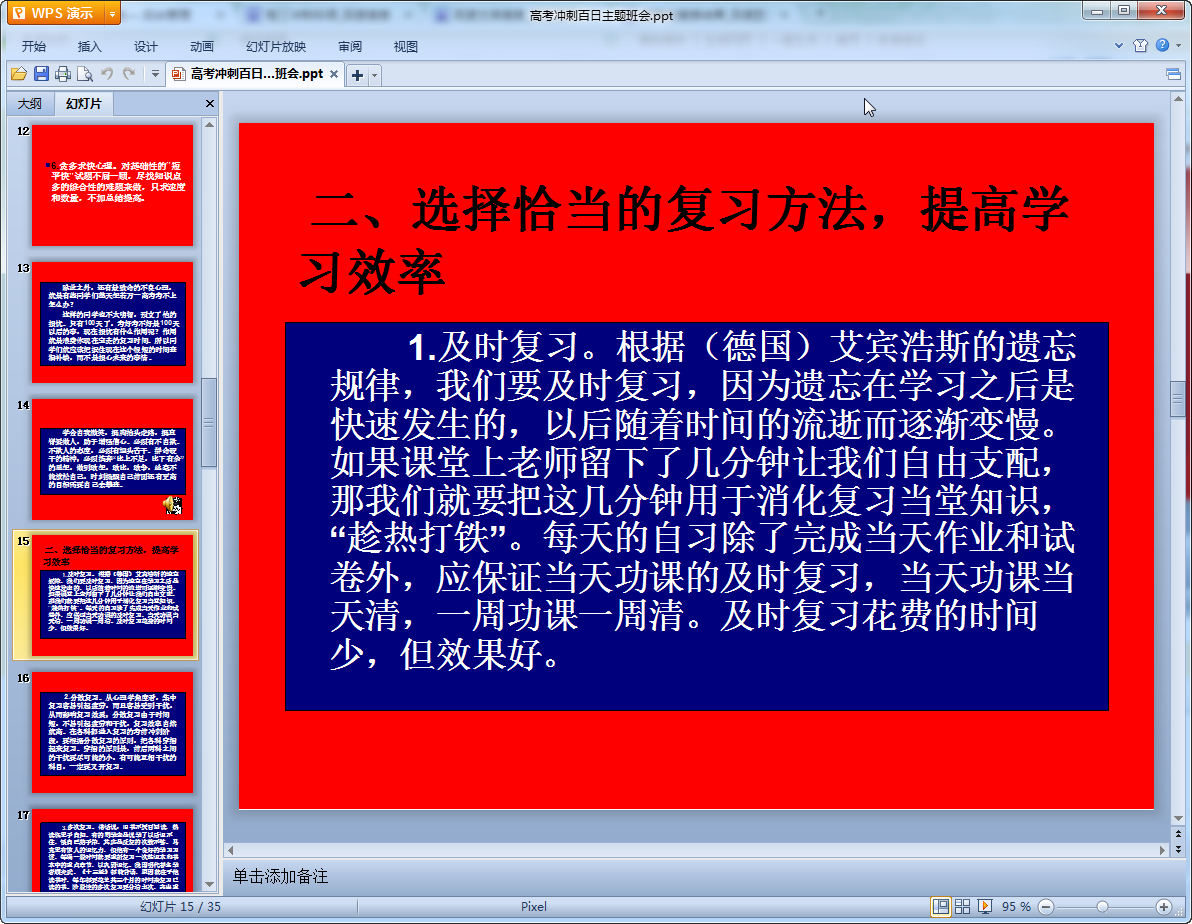1192x924 pixels.
Task: Click main vertical scrollbar up arrow
Action: click(x=1178, y=99)
